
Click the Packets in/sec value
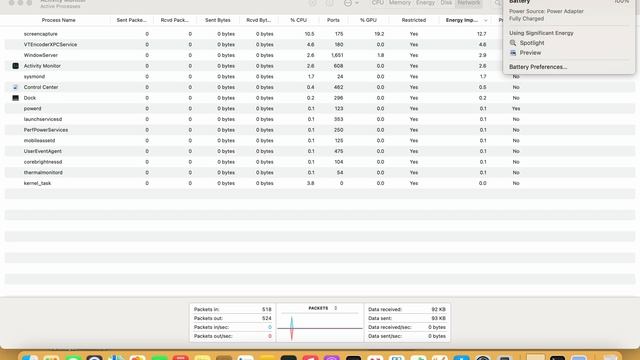pyautogui.click(x=269, y=327)
